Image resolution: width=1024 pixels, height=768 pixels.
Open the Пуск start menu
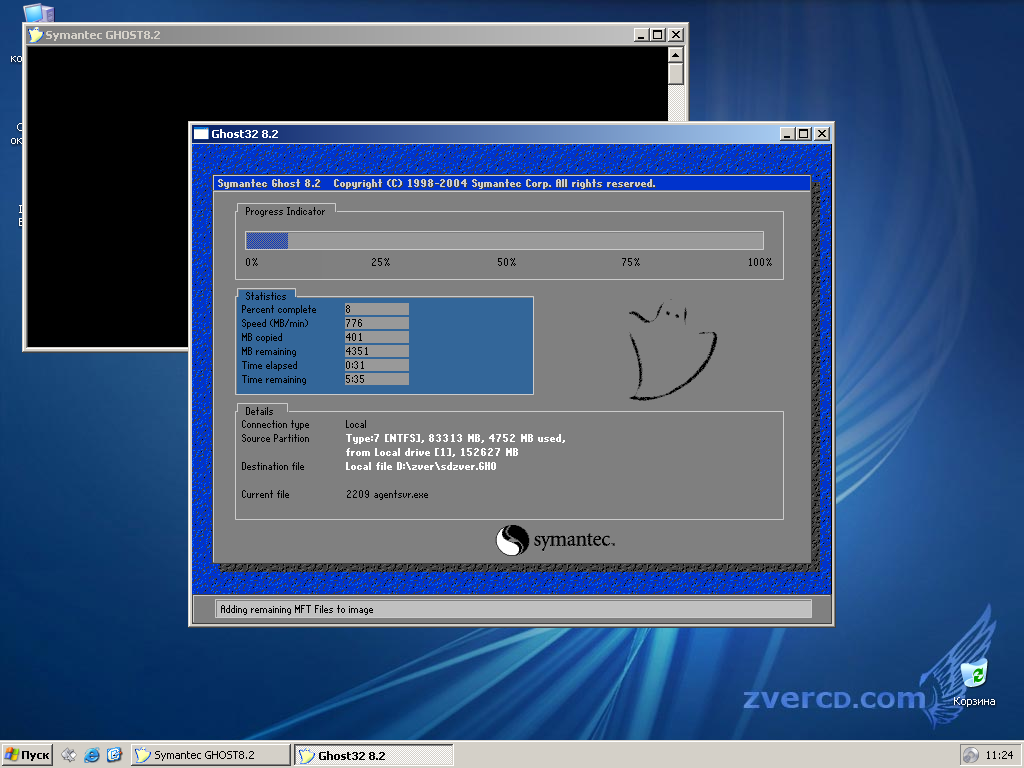[x=27, y=755]
